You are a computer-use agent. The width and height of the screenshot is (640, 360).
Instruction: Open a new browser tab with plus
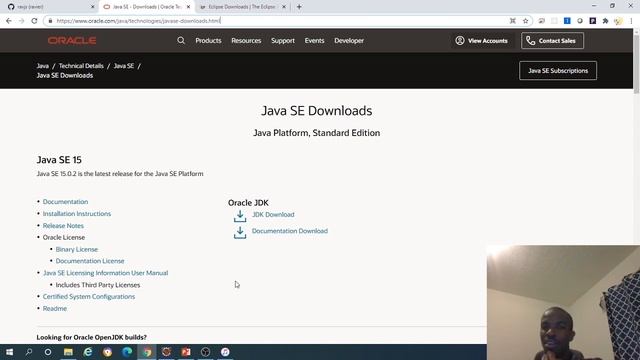pyautogui.click(x=299, y=7)
